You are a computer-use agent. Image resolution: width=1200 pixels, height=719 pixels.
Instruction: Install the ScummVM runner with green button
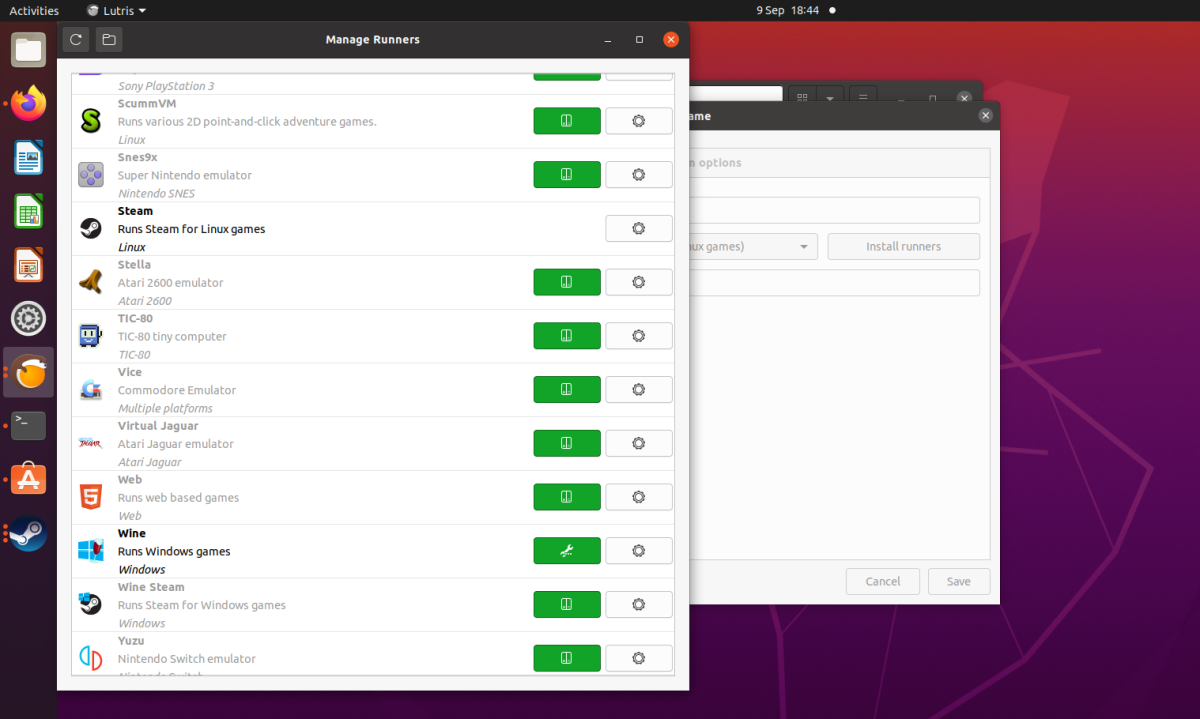click(x=567, y=121)
